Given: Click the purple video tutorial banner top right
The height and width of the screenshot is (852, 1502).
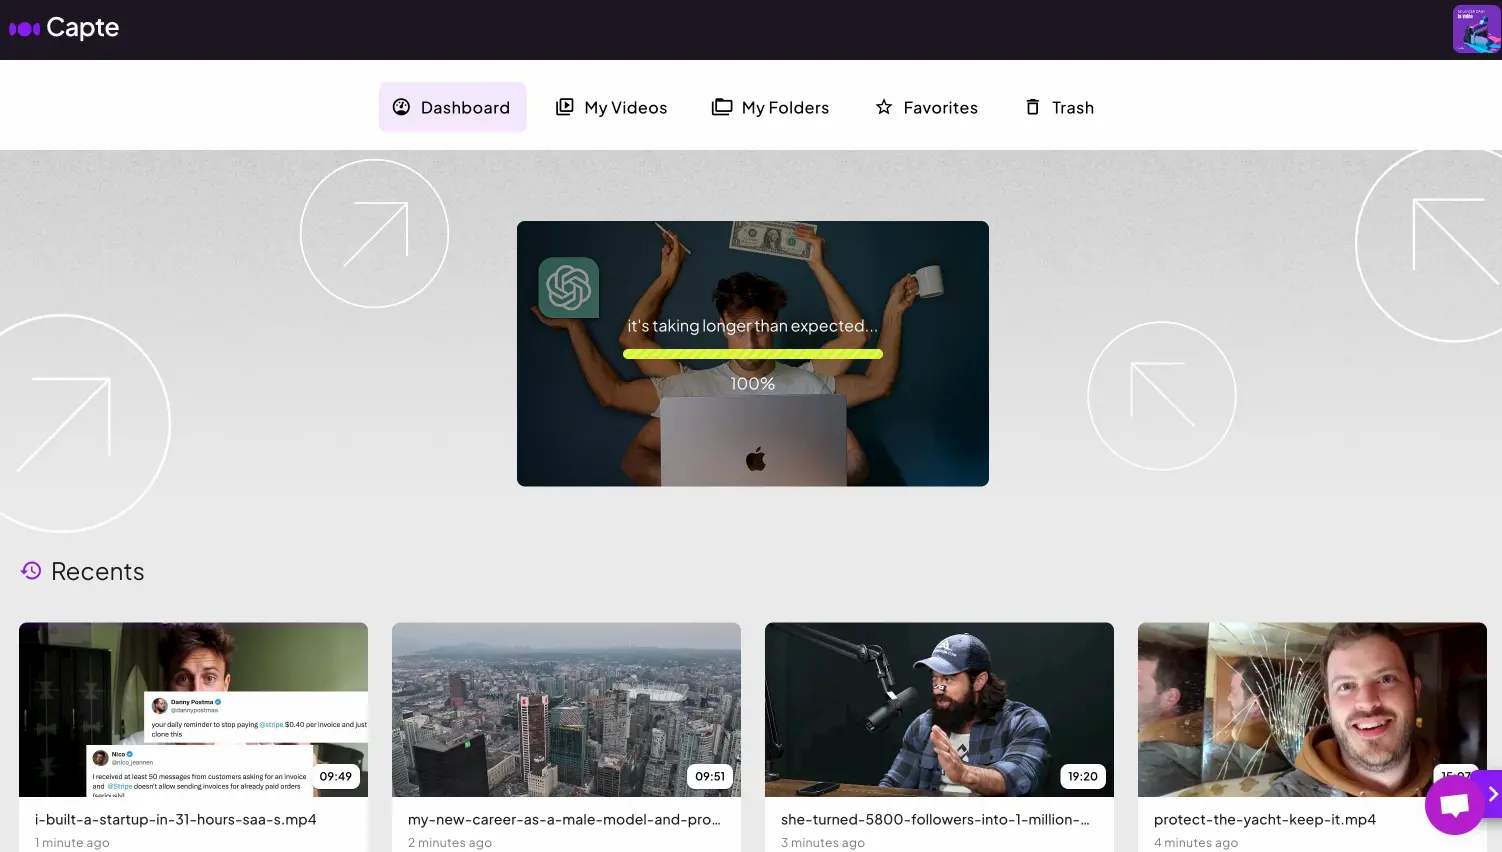Looking at the screenshot, I should (1476, 28).
